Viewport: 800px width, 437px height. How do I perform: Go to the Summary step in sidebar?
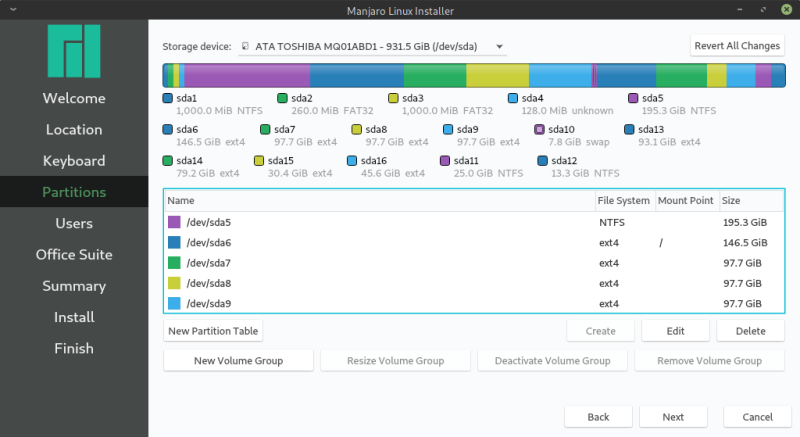coord(74,286)
